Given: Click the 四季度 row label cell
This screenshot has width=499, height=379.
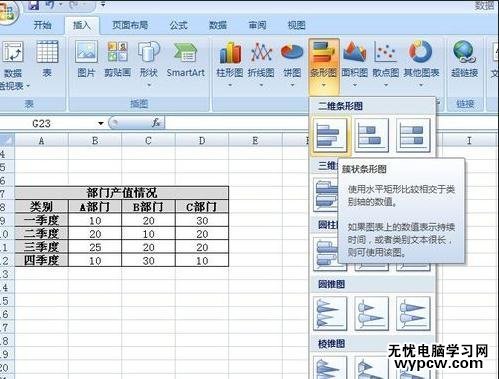Looking at the screenshot, I should 42,260.
